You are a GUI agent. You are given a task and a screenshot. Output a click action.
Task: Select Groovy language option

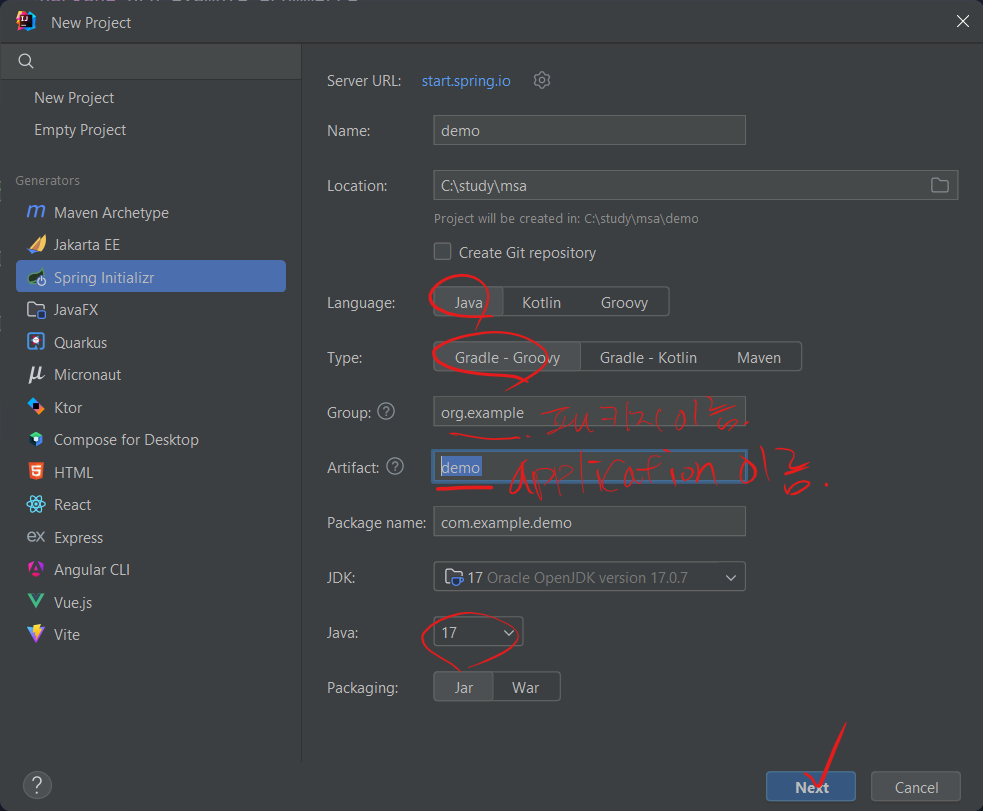624,302
